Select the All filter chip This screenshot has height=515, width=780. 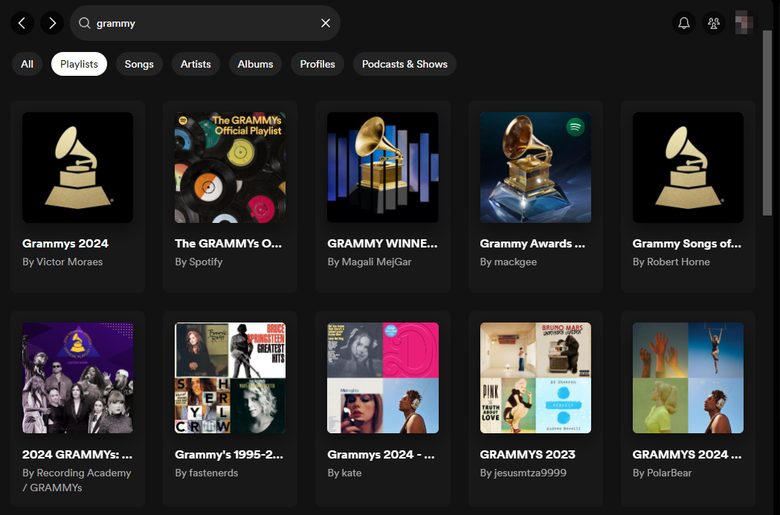[x=27, y=64]
